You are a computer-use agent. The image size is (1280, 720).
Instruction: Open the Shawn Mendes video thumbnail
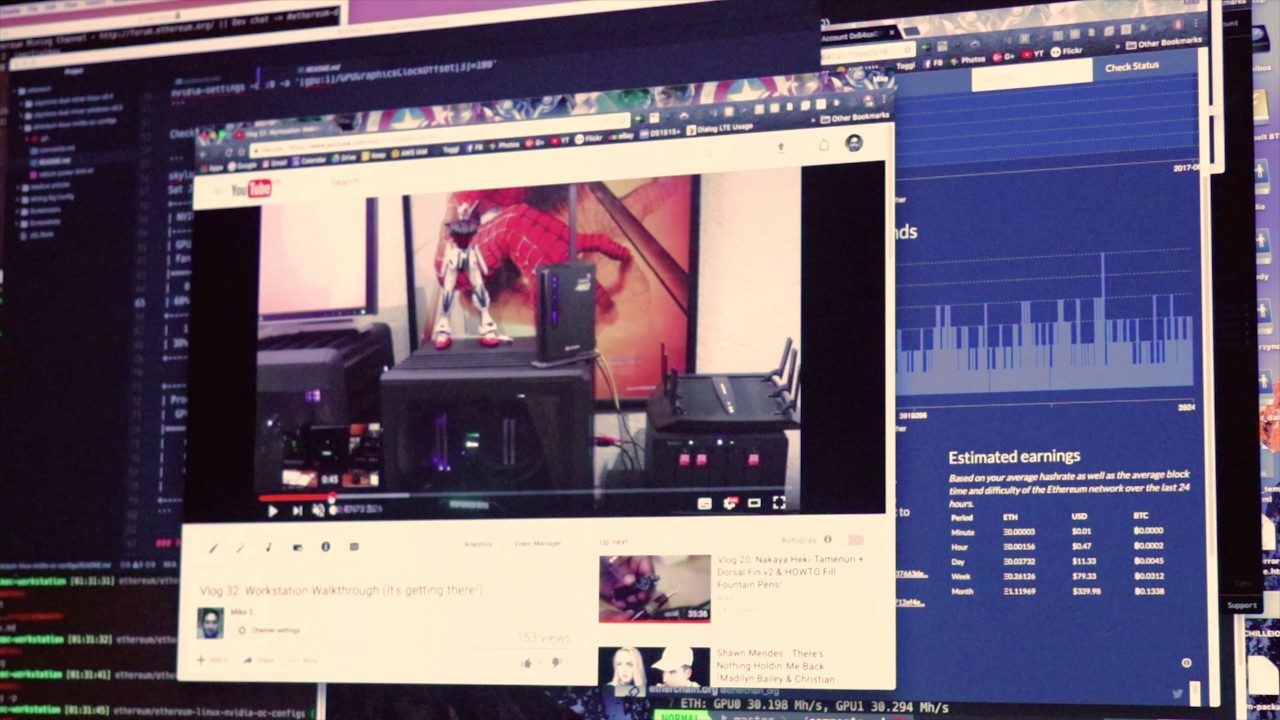654,668
